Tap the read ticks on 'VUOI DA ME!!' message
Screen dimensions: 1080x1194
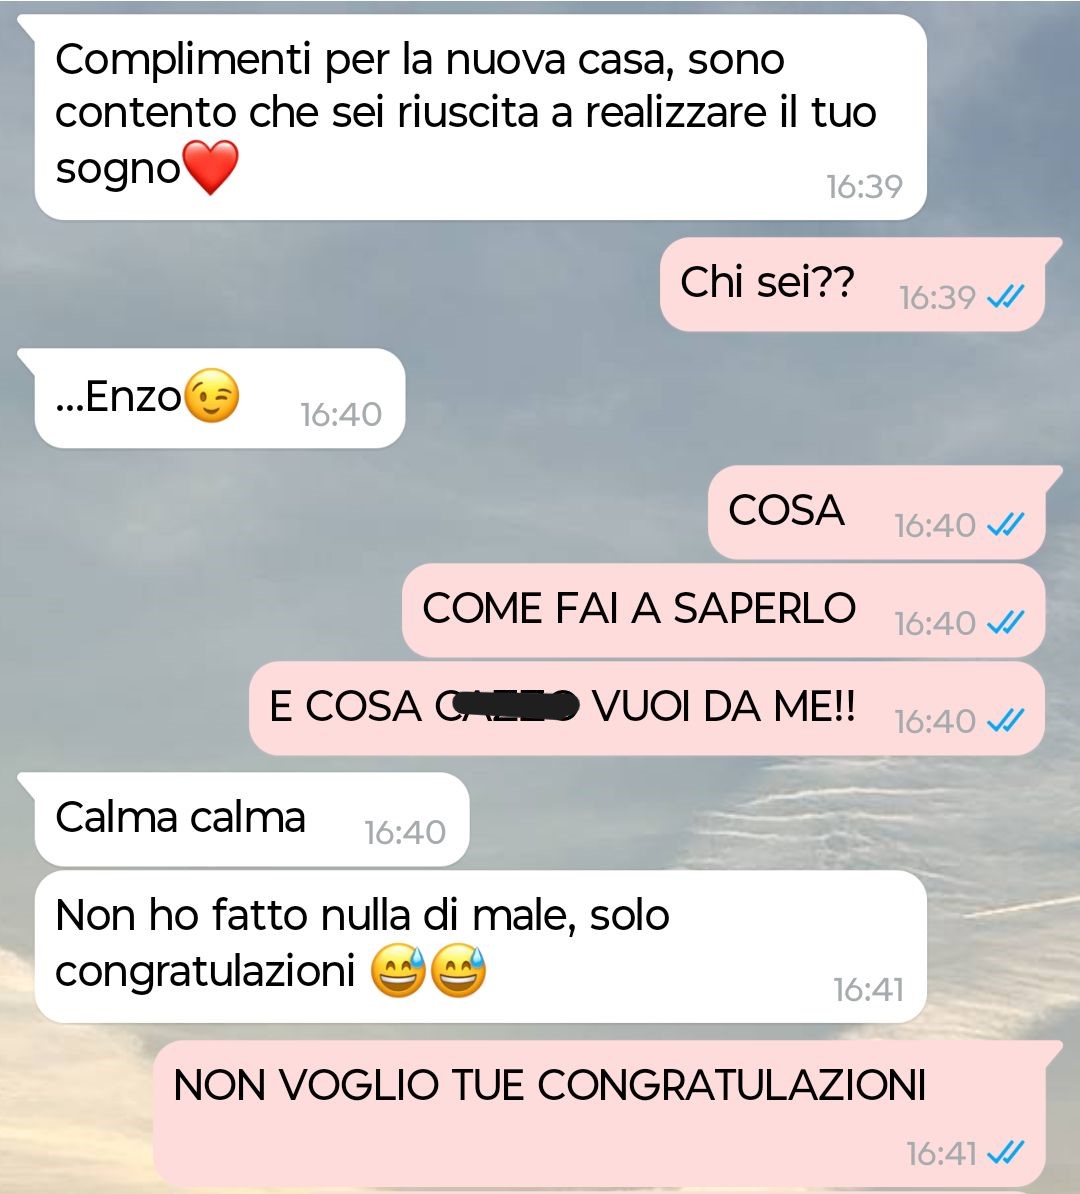click(1005, 720)
